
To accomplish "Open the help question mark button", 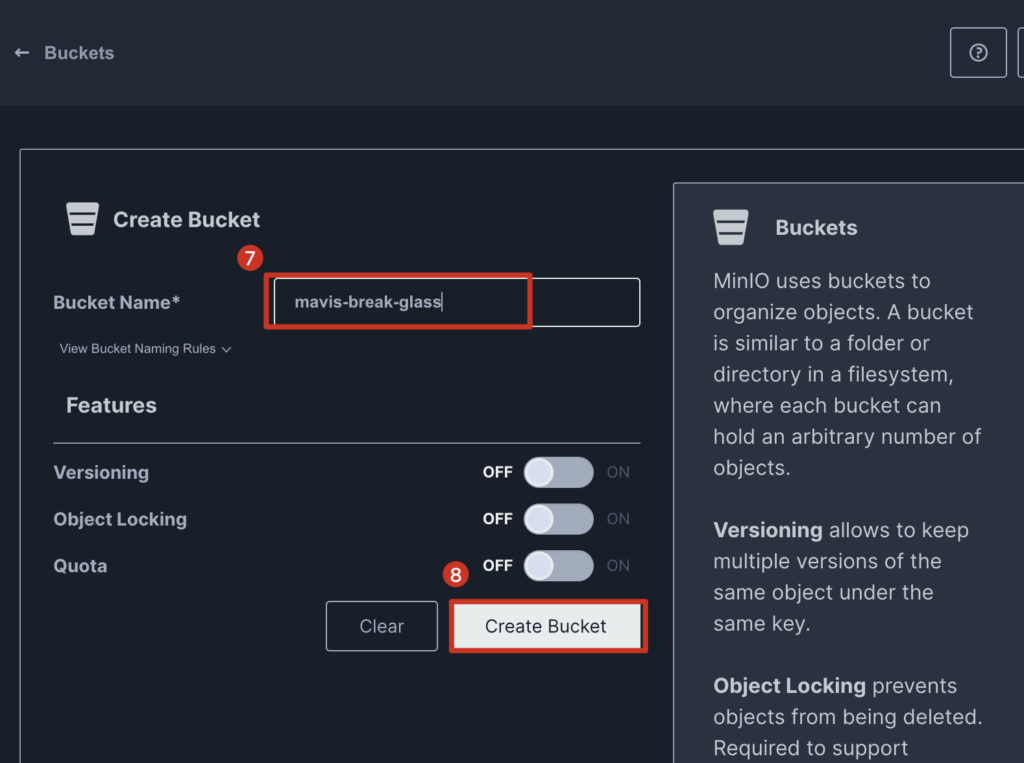I will (x=978, y=53).
